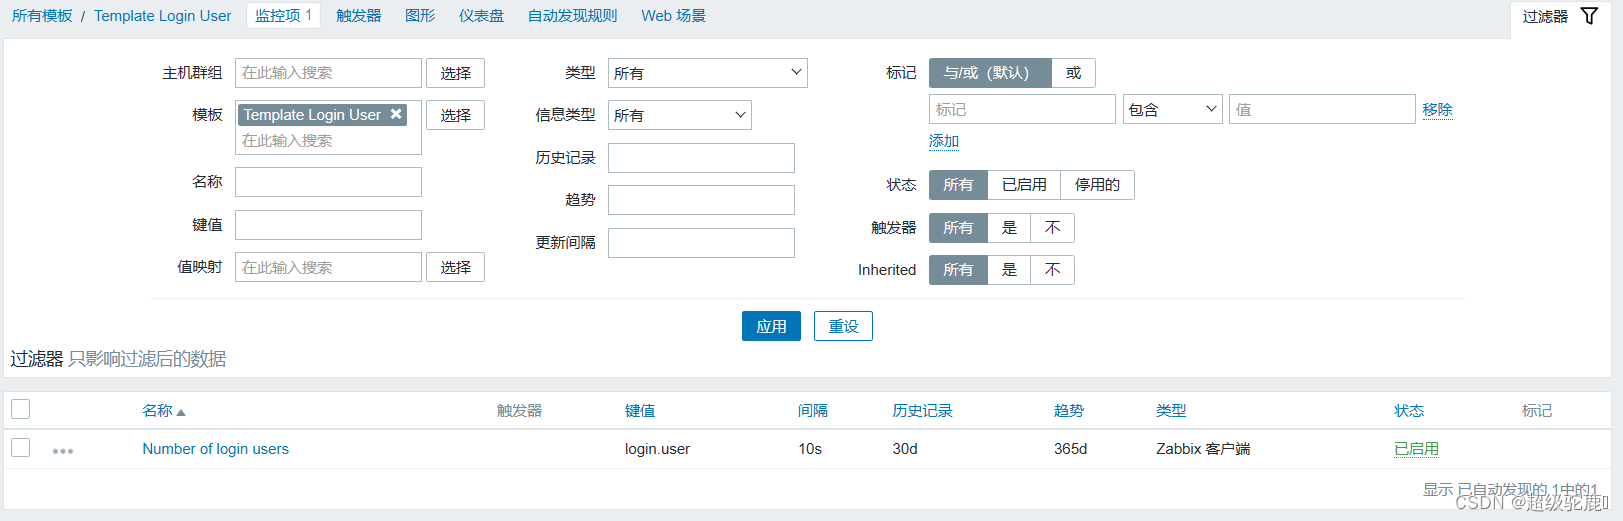Open the 类型 dropdown
1623x521 pixels.
coord(707,73)
